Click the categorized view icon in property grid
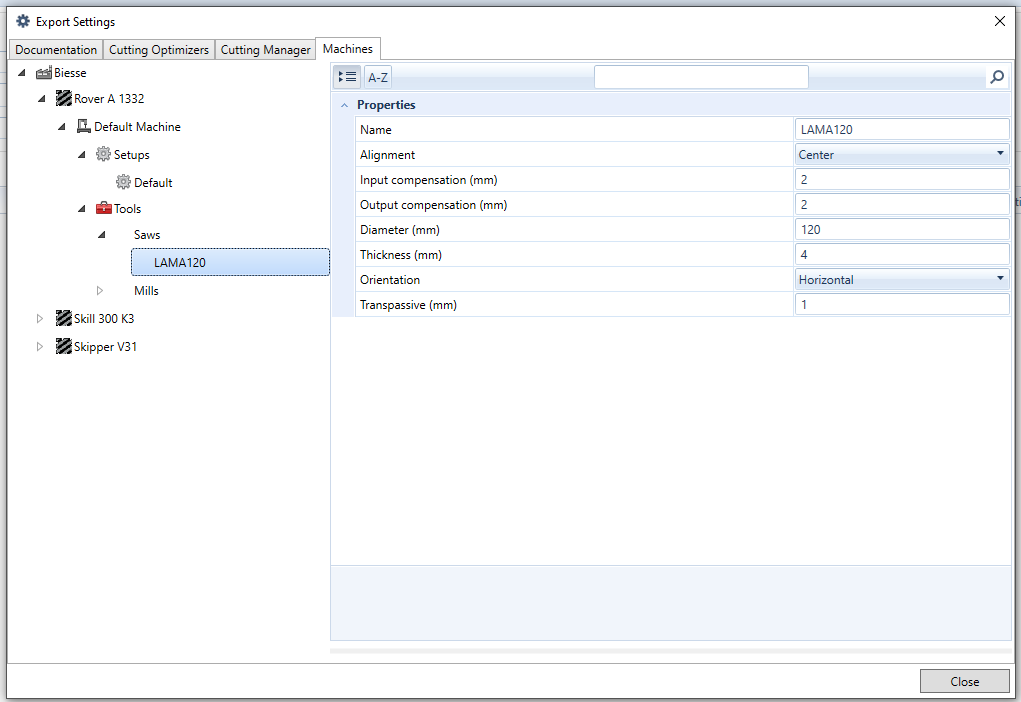 coord(347,77)
